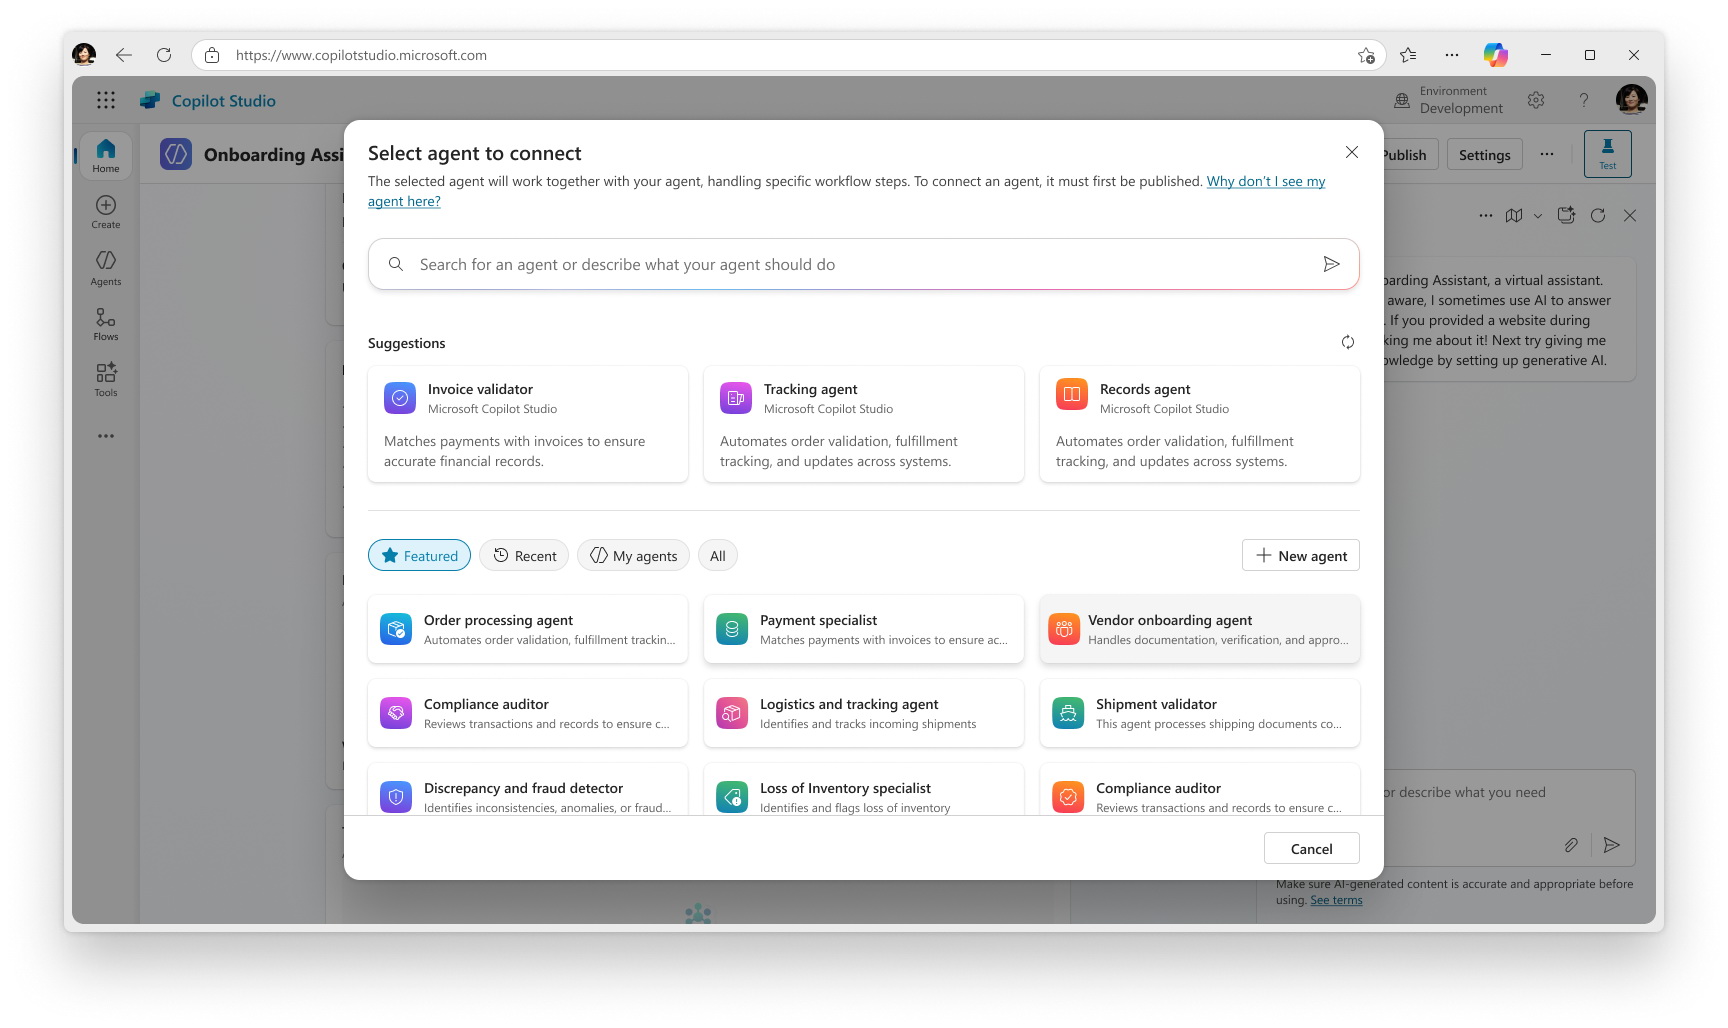1728x1028 pixels.
Task: Click the Loss of Inventory specialist icon
Action: point(732,797)
